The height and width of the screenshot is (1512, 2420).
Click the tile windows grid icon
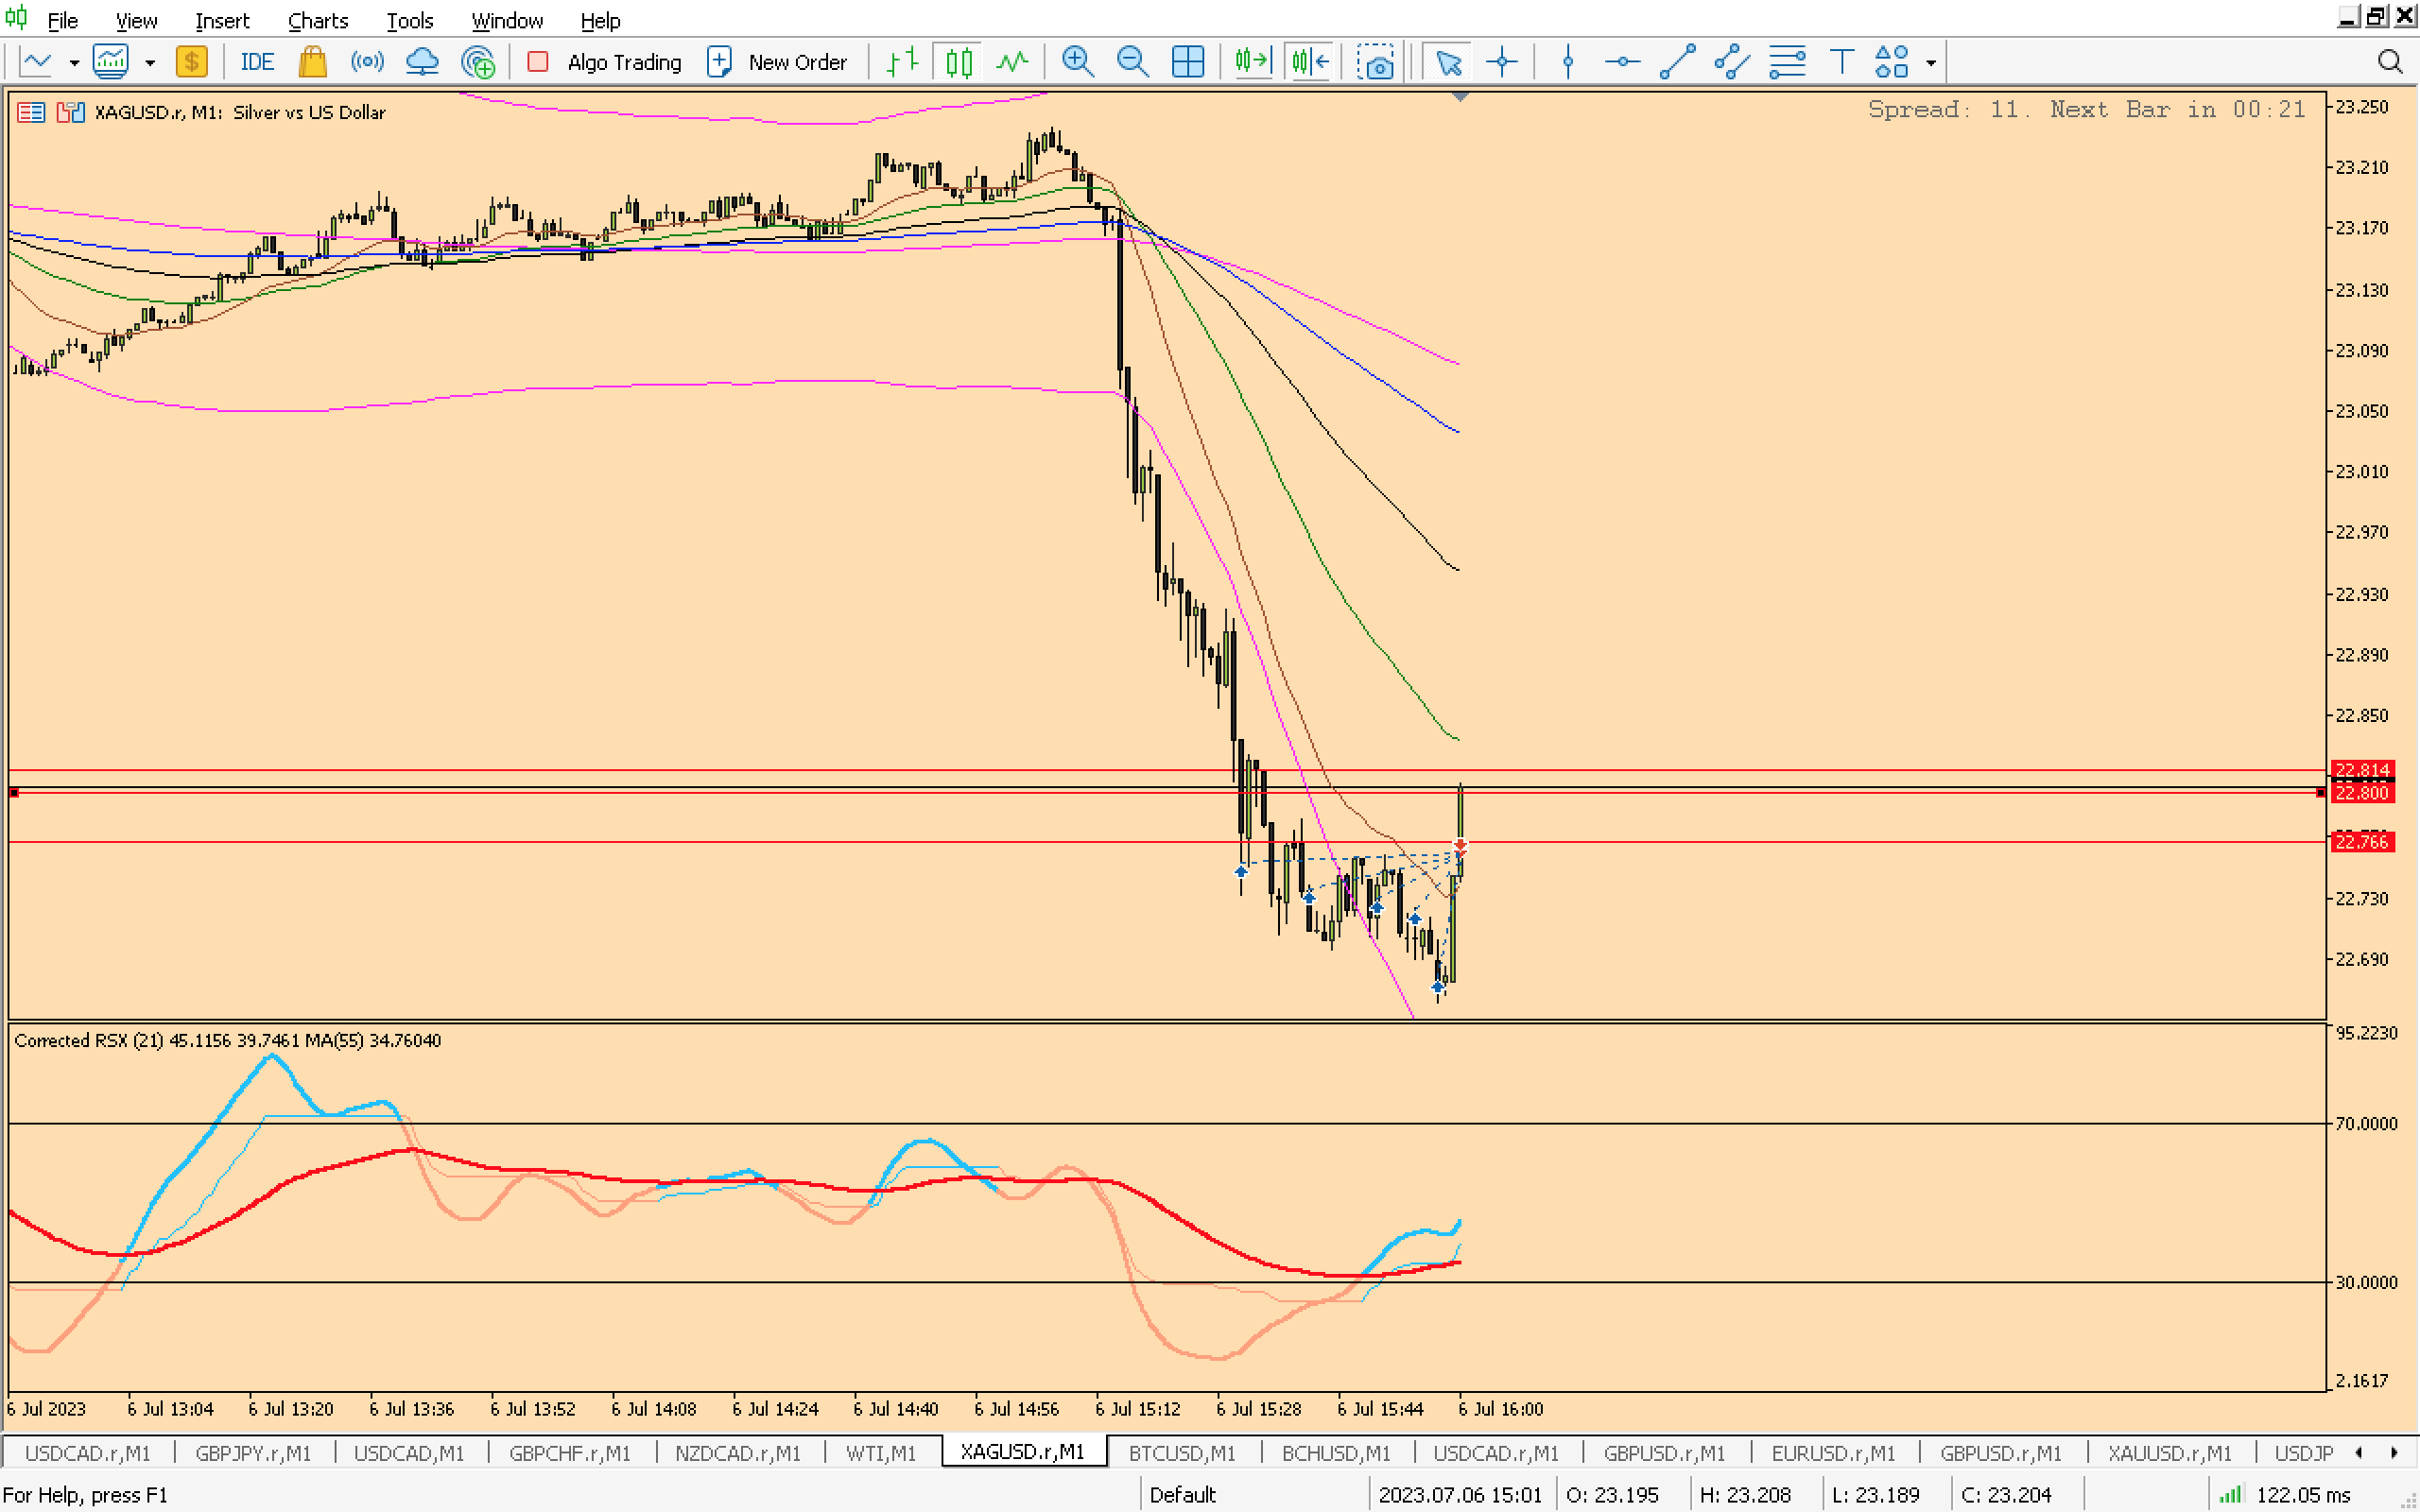pos(1187,62)
